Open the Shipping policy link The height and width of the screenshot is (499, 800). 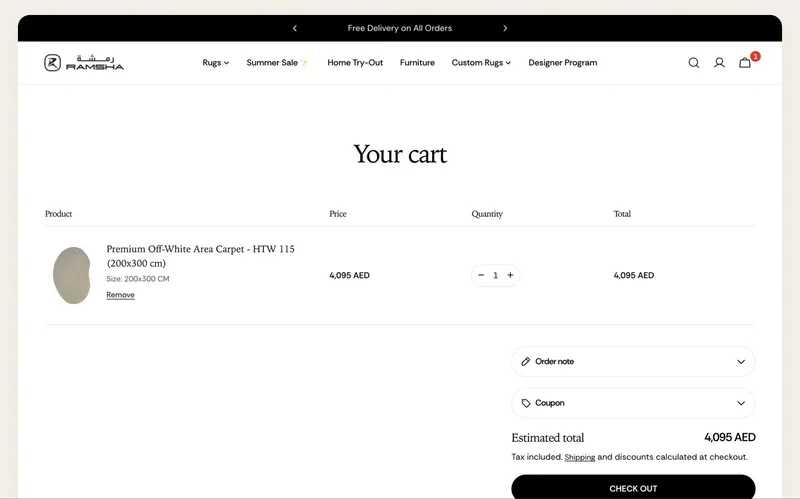(x=580, y=457)
